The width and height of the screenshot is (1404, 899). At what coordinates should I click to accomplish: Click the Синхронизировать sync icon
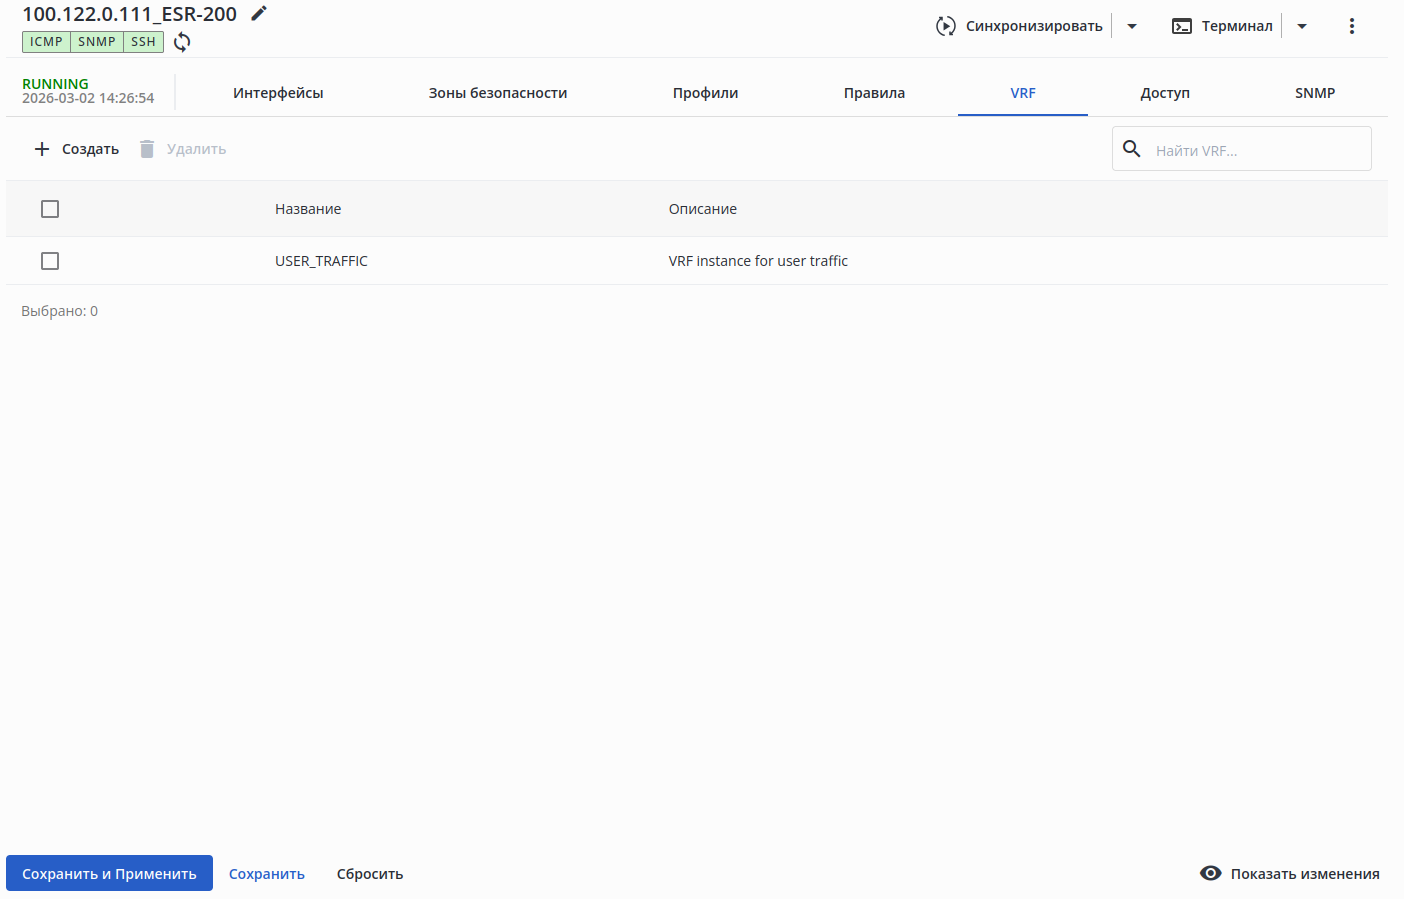pyautogui.click(x=945, y=26)
